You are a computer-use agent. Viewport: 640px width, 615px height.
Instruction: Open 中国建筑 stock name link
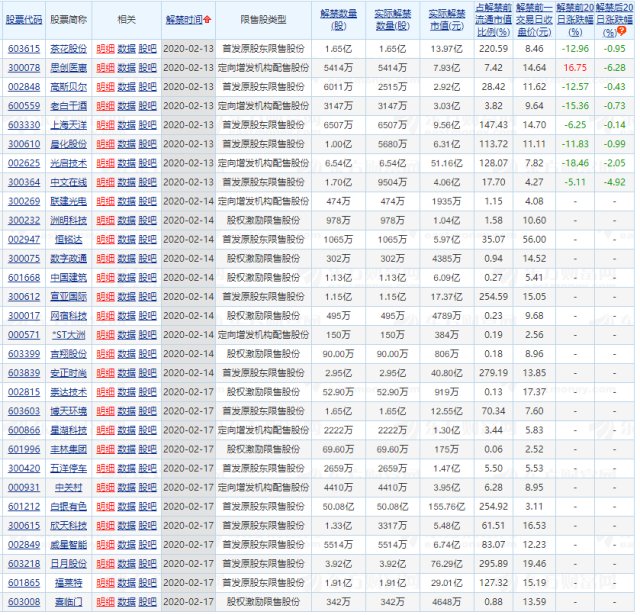(x=69, y=278)
